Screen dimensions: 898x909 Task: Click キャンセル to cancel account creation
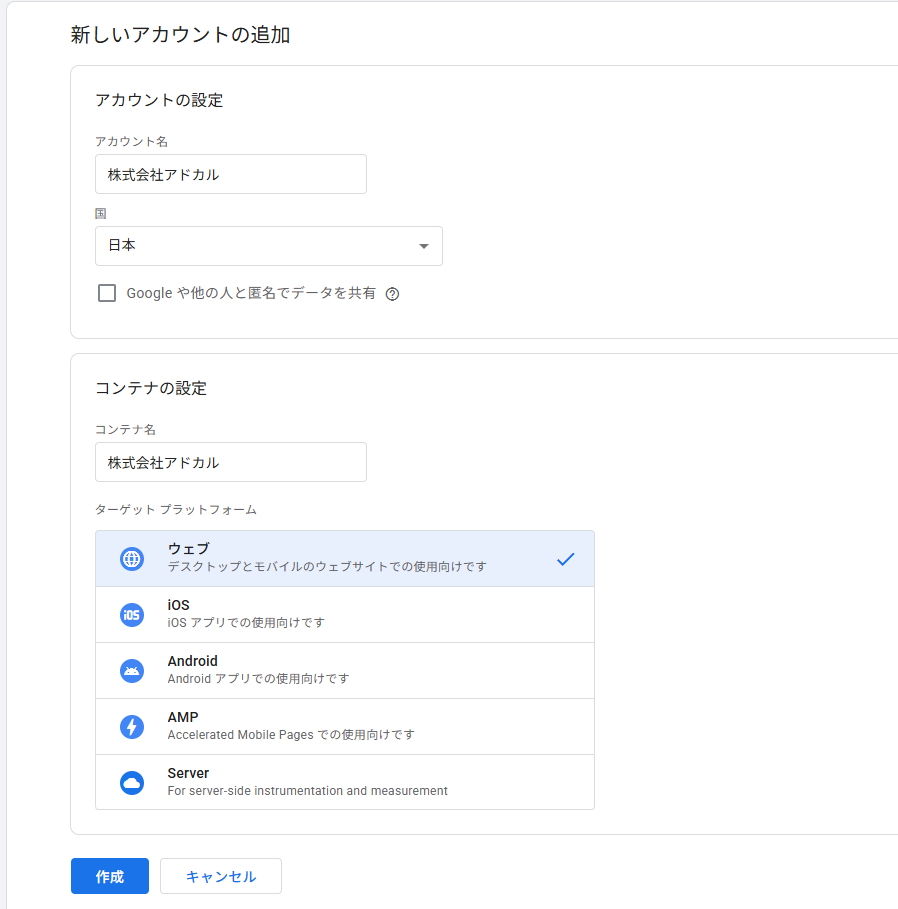(220, 876)
